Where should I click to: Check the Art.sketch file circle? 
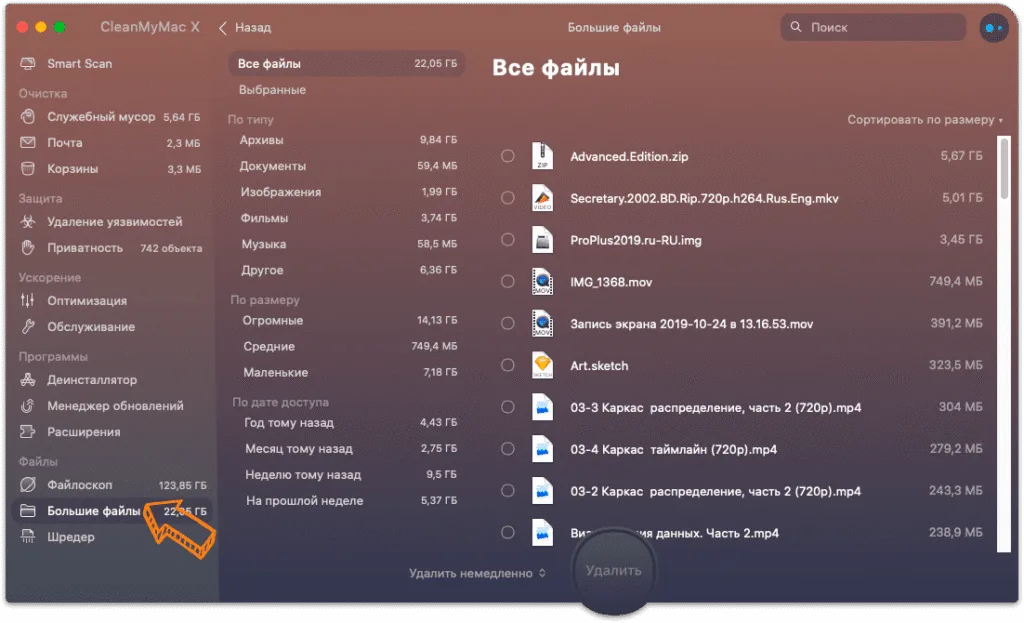(507, 365)
